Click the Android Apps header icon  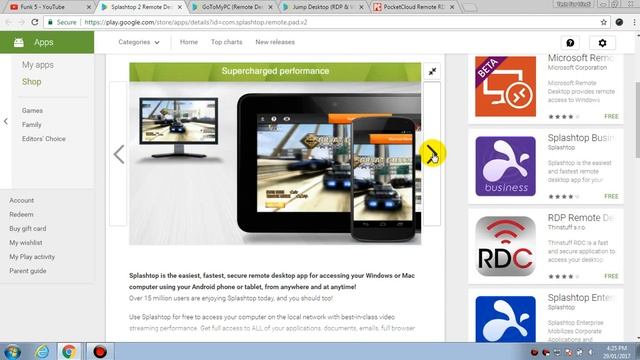click(x=19, y=42)
